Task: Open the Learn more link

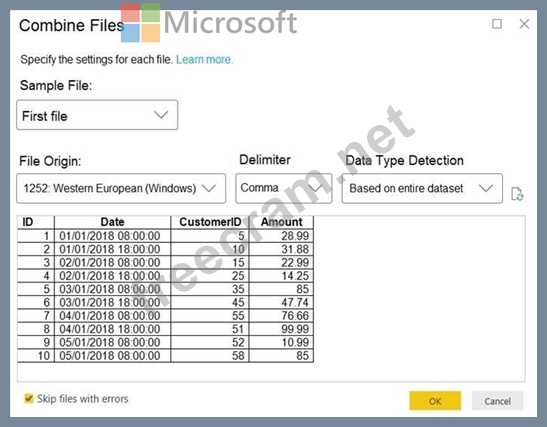Action: pyautogui.click(x=204, y=59)
